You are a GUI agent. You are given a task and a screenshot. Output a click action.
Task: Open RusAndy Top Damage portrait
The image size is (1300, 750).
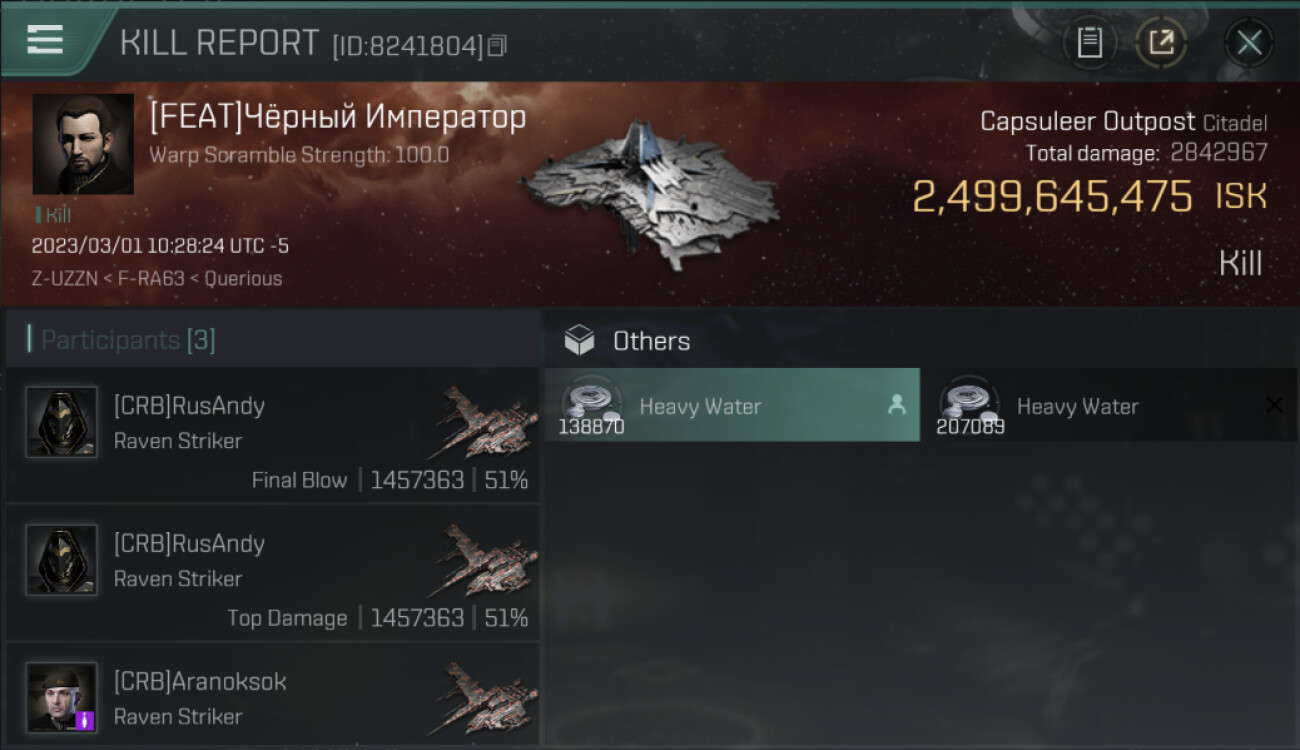coord(62,560)
